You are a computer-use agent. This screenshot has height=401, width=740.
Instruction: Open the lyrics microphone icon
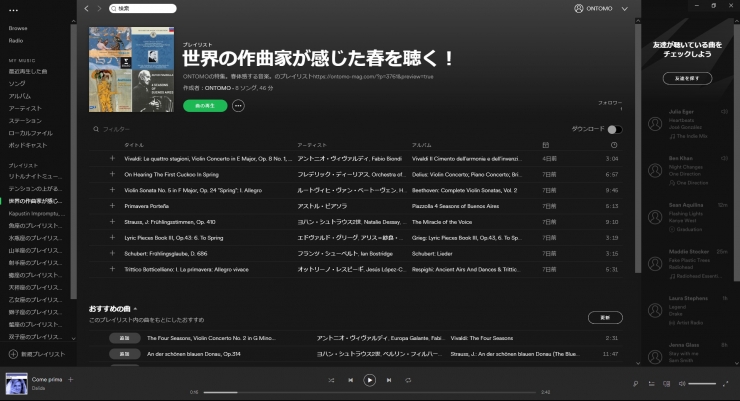click(x=636, y=384)
